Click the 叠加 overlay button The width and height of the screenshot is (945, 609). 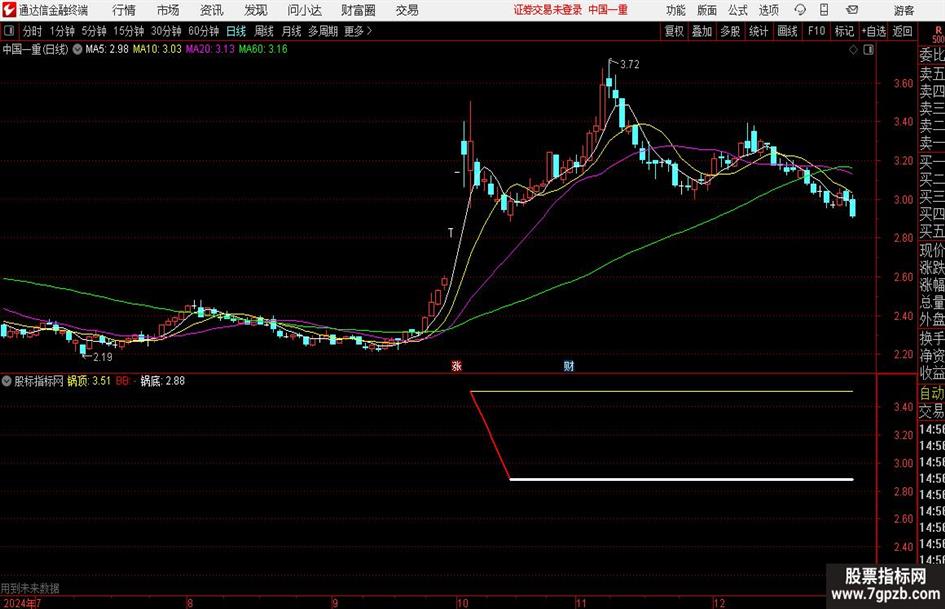tap(702, 31)
